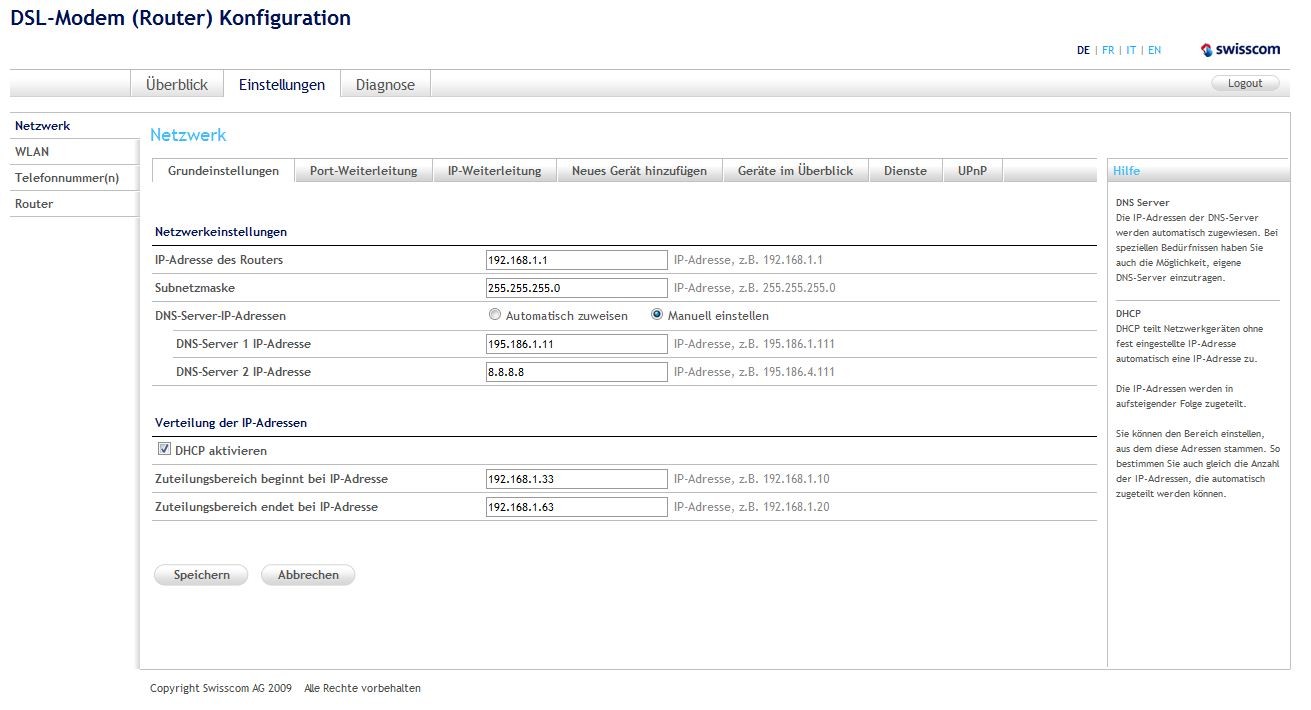Click the Abbrechen button
The image size is (1311, 710).
tap(308, 575)
